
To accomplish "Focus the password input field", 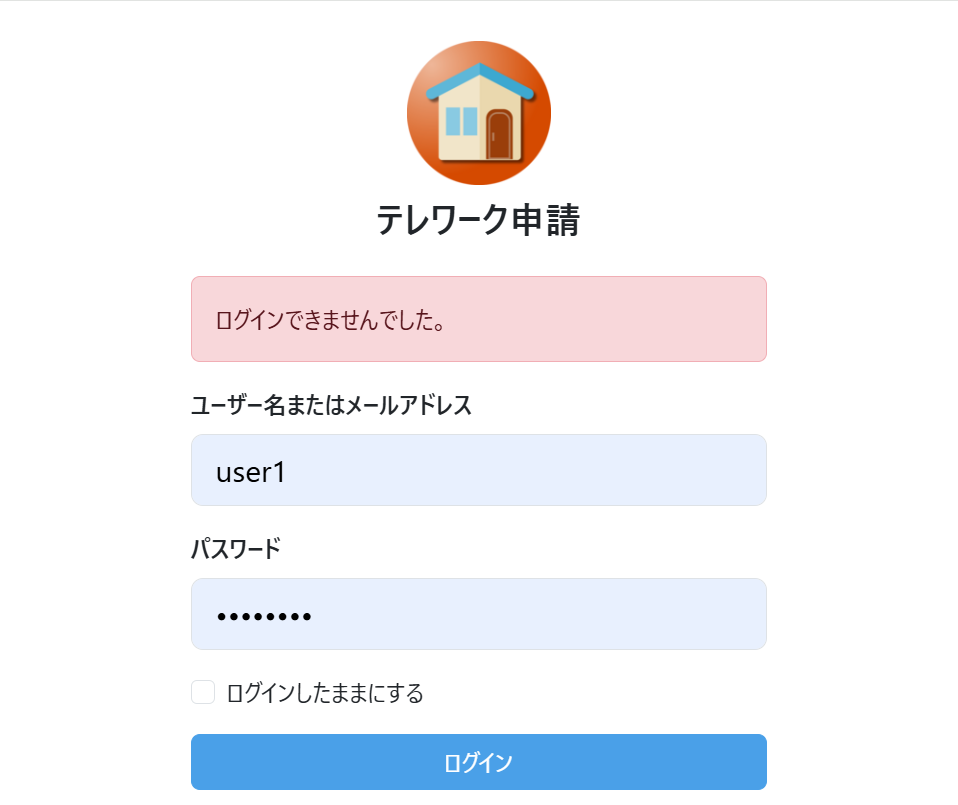I will 479,614.
